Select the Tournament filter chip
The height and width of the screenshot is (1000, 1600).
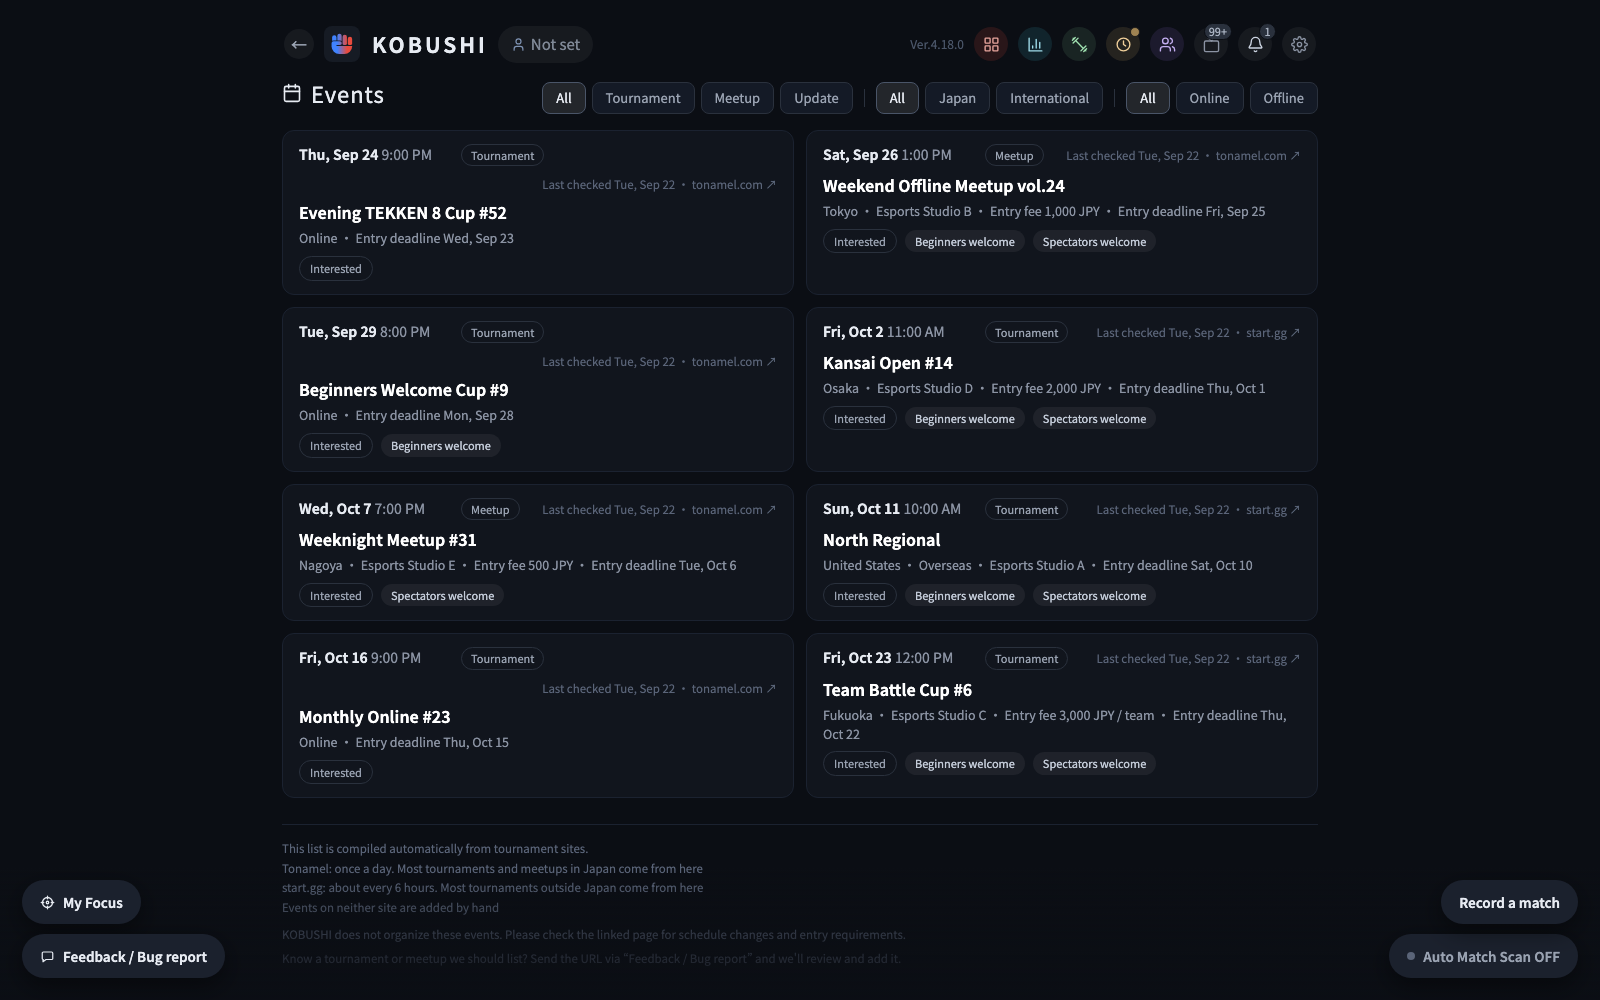coord(643,98)
